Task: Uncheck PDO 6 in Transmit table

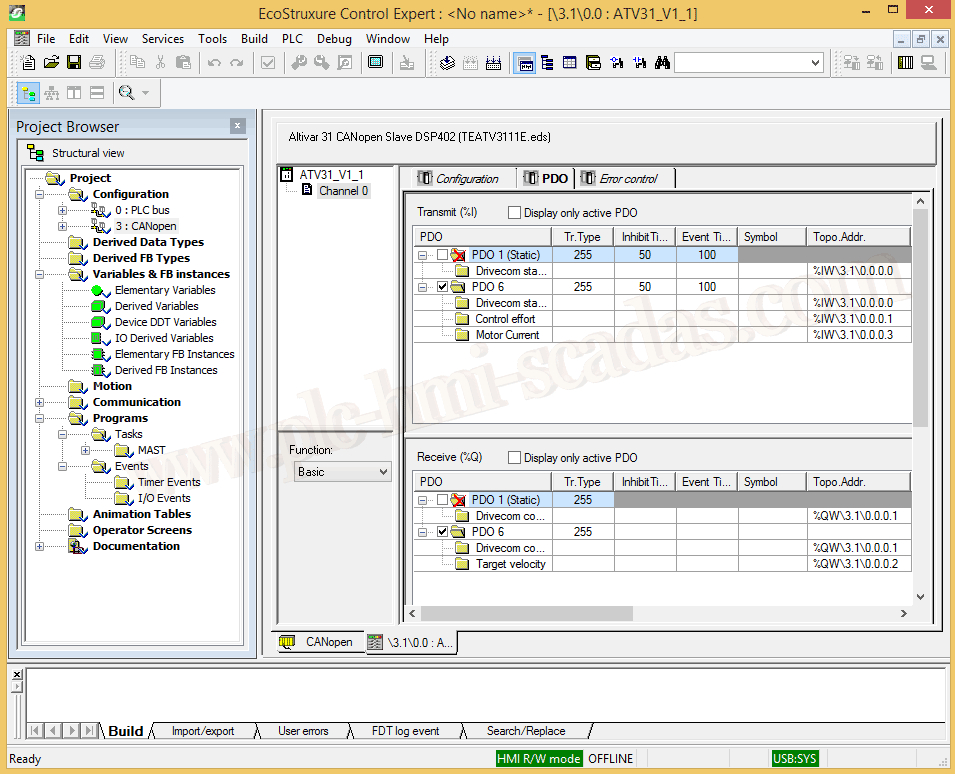Action: coord(443,287)
